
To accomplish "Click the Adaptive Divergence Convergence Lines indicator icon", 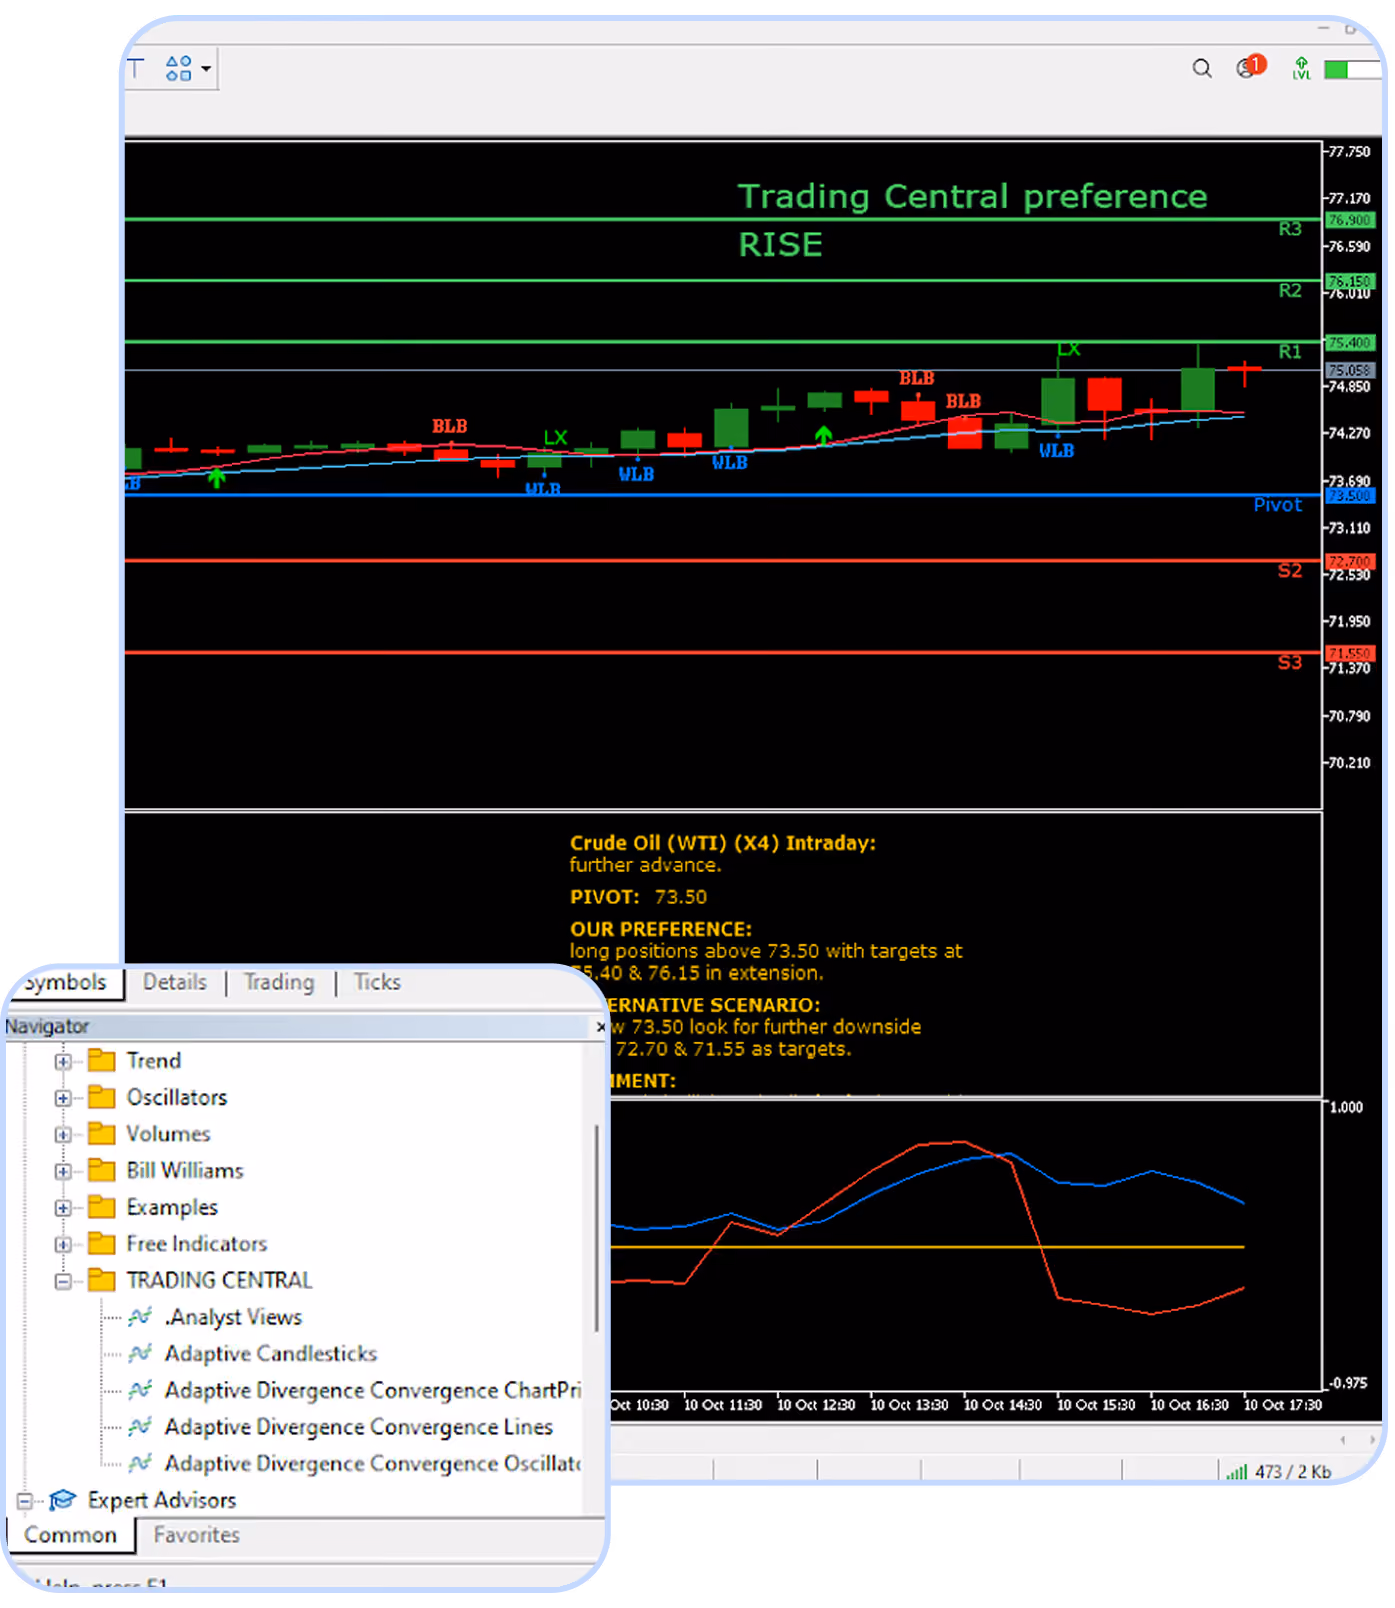I will [x=140, y=1426].
